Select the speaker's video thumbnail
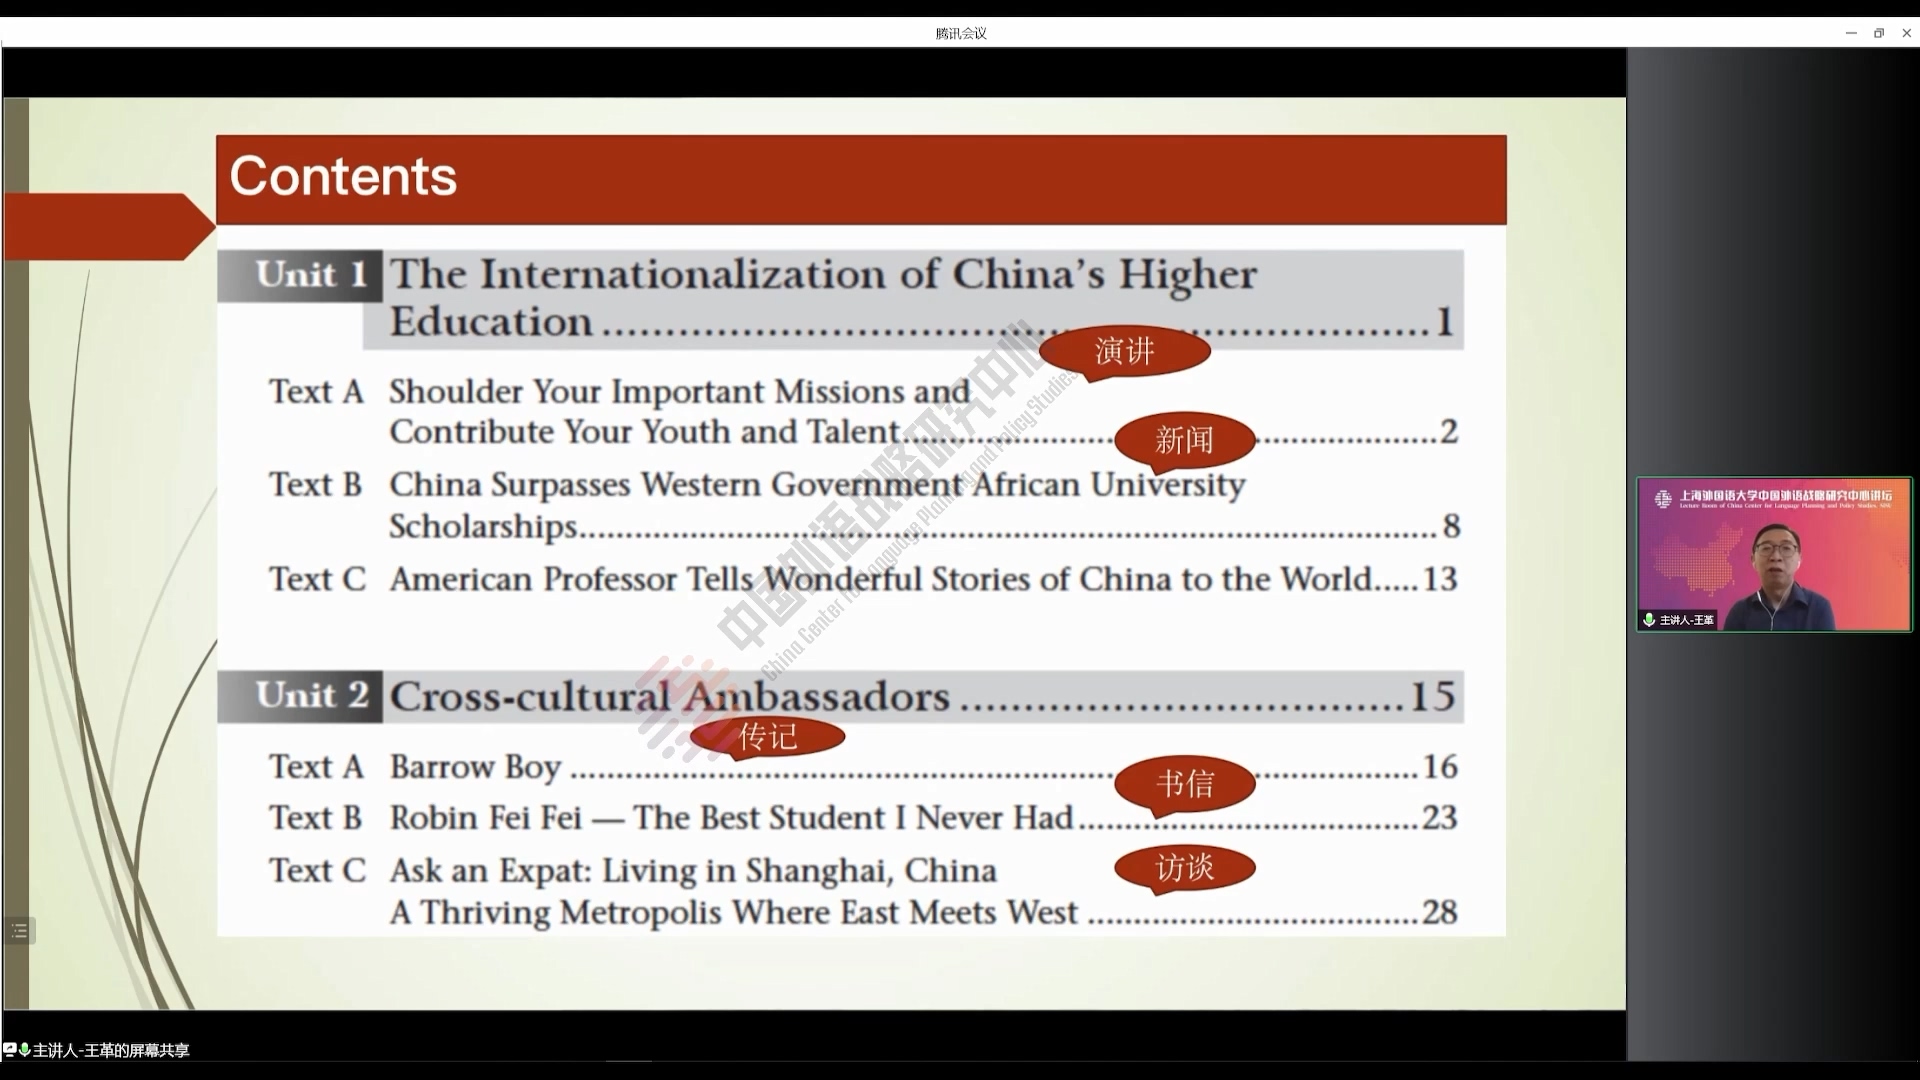Viewport: 1920px width, 1080px height. [x=1774, y=555]
